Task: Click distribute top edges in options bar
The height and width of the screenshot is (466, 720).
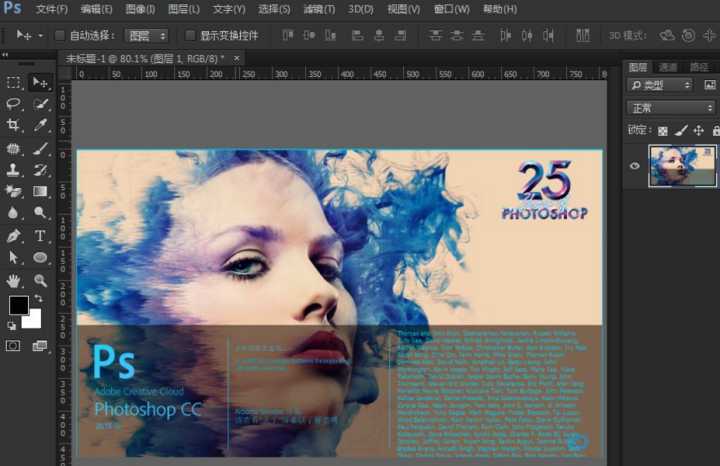Action: (435, 35)
